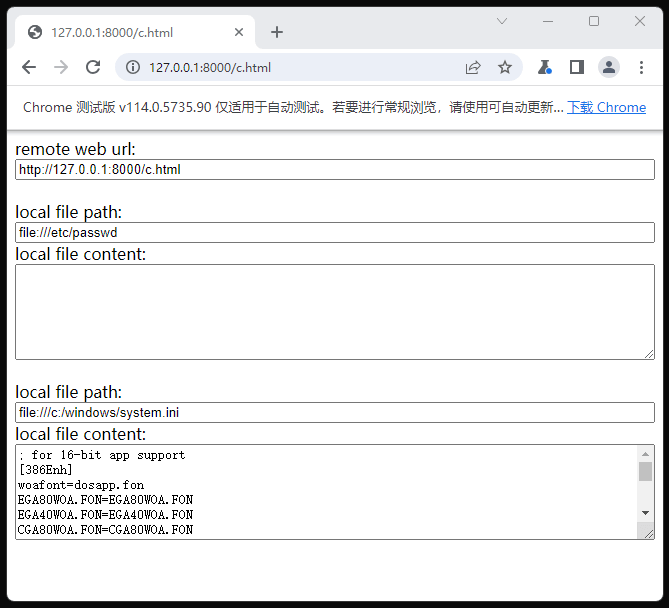Share this page via share icon
This screenshot has width=669, height=608.
(x=473, y=67)
